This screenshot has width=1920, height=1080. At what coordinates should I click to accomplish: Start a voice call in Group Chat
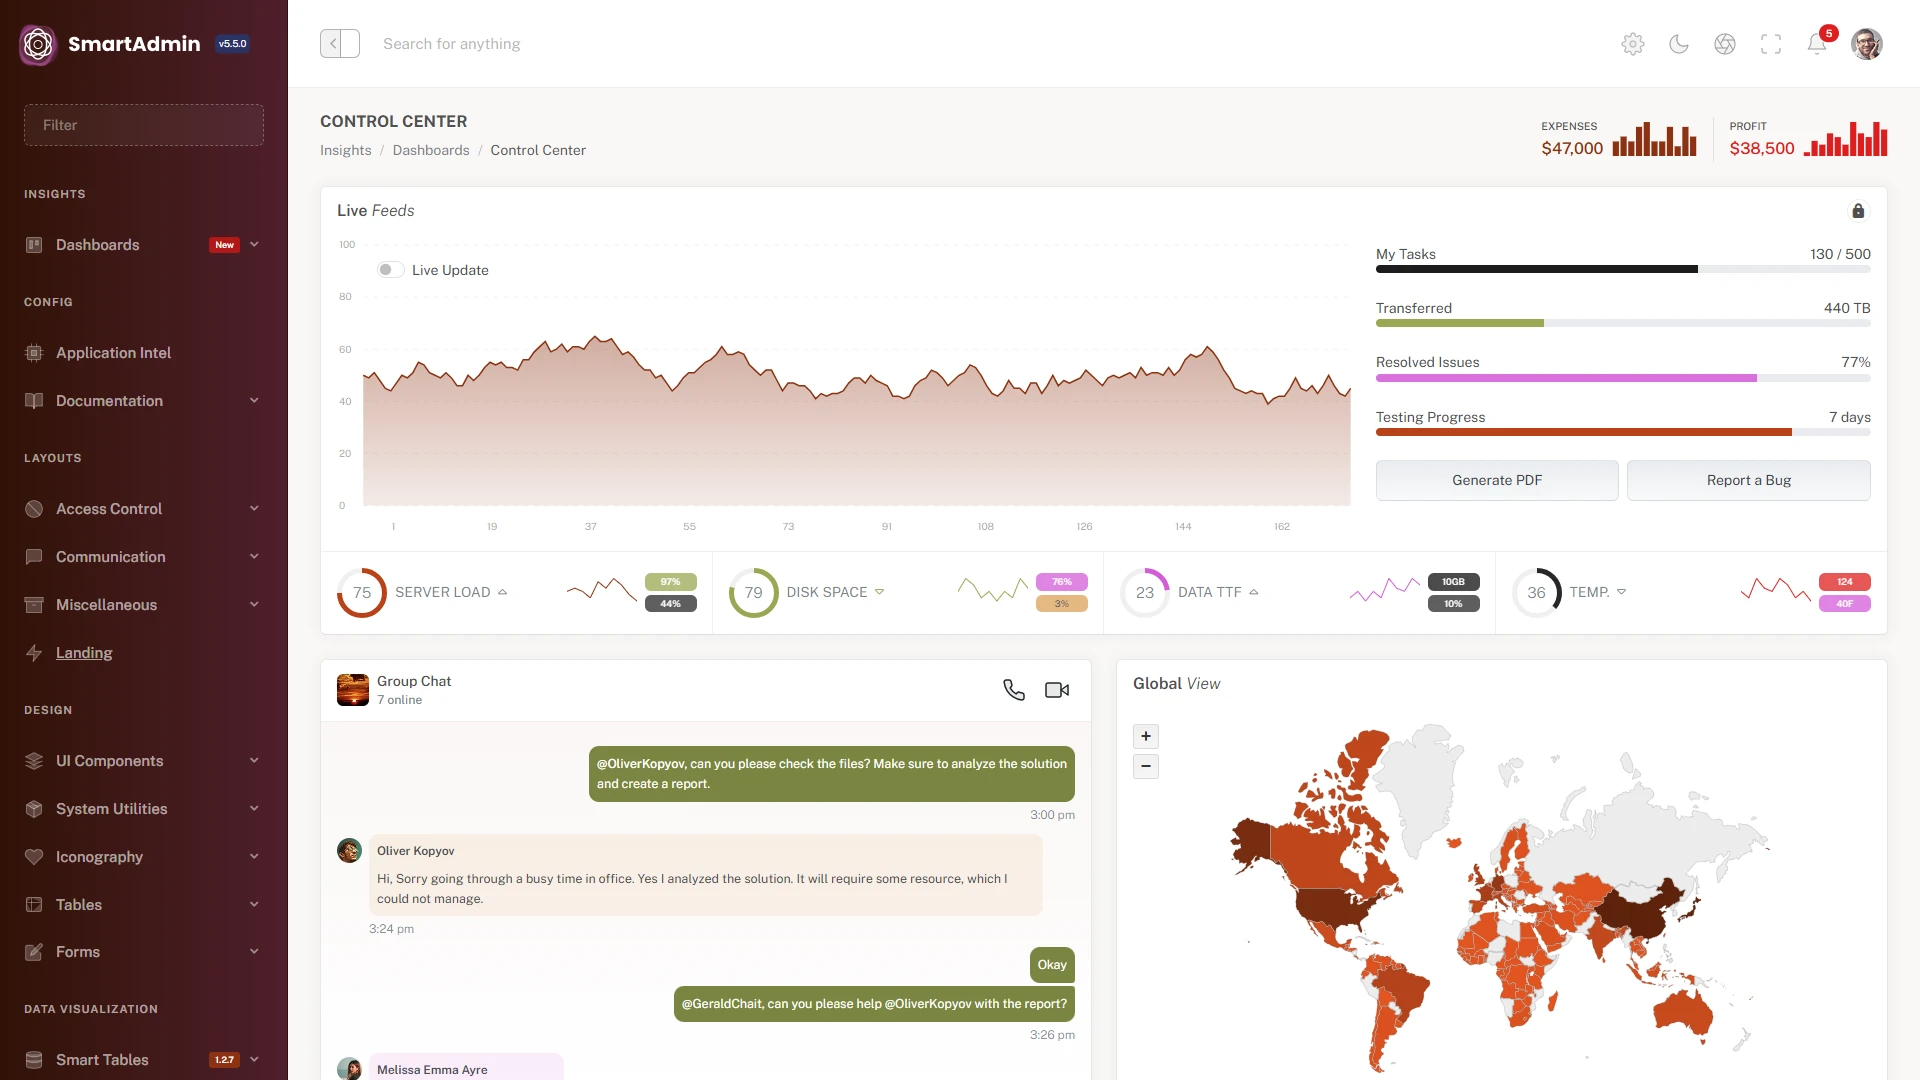click(1014, 690)
